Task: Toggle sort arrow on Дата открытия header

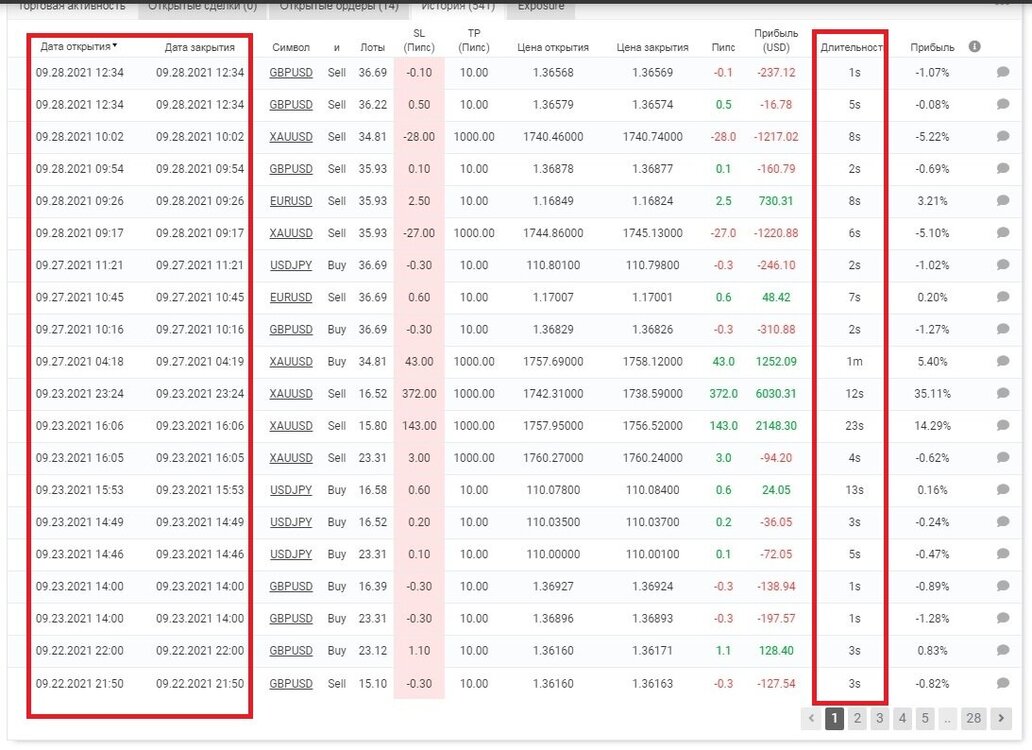Action: (115, 45)
